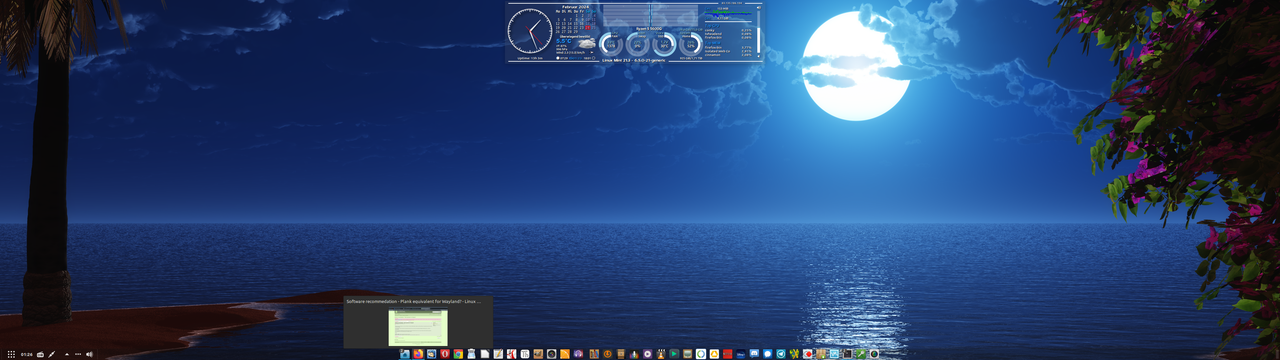Launch Telegram from the dock
This screenshot has height=360, width=1280.
(781, 354)
